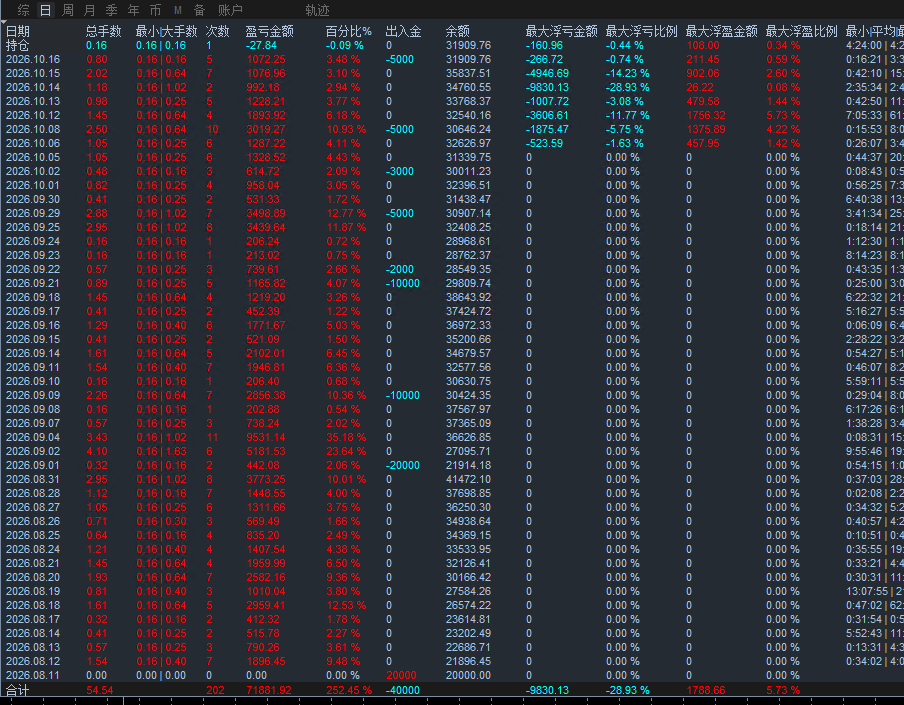This screenshot has width=904, height=705.
Task: Open the 季 quarterly tab
Action: pyautogui.click(x=111, y=10)
